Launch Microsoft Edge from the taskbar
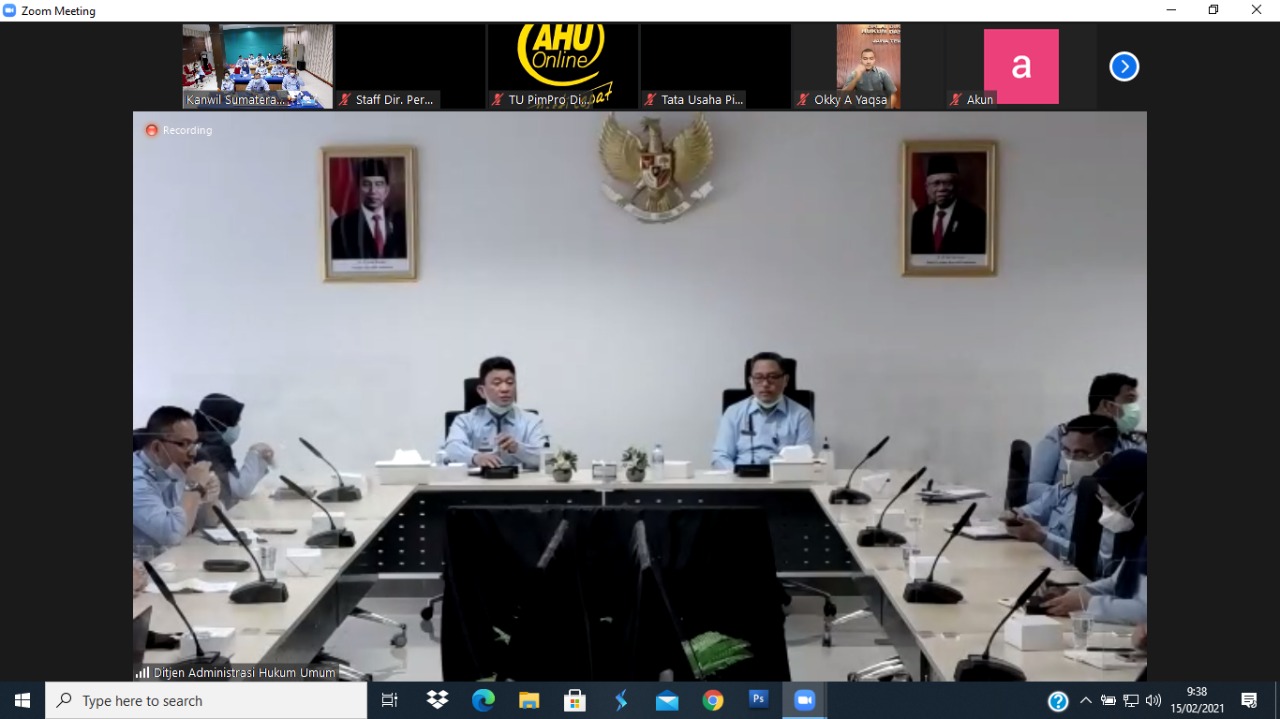 pyautogui.click(x=483, y=701)
